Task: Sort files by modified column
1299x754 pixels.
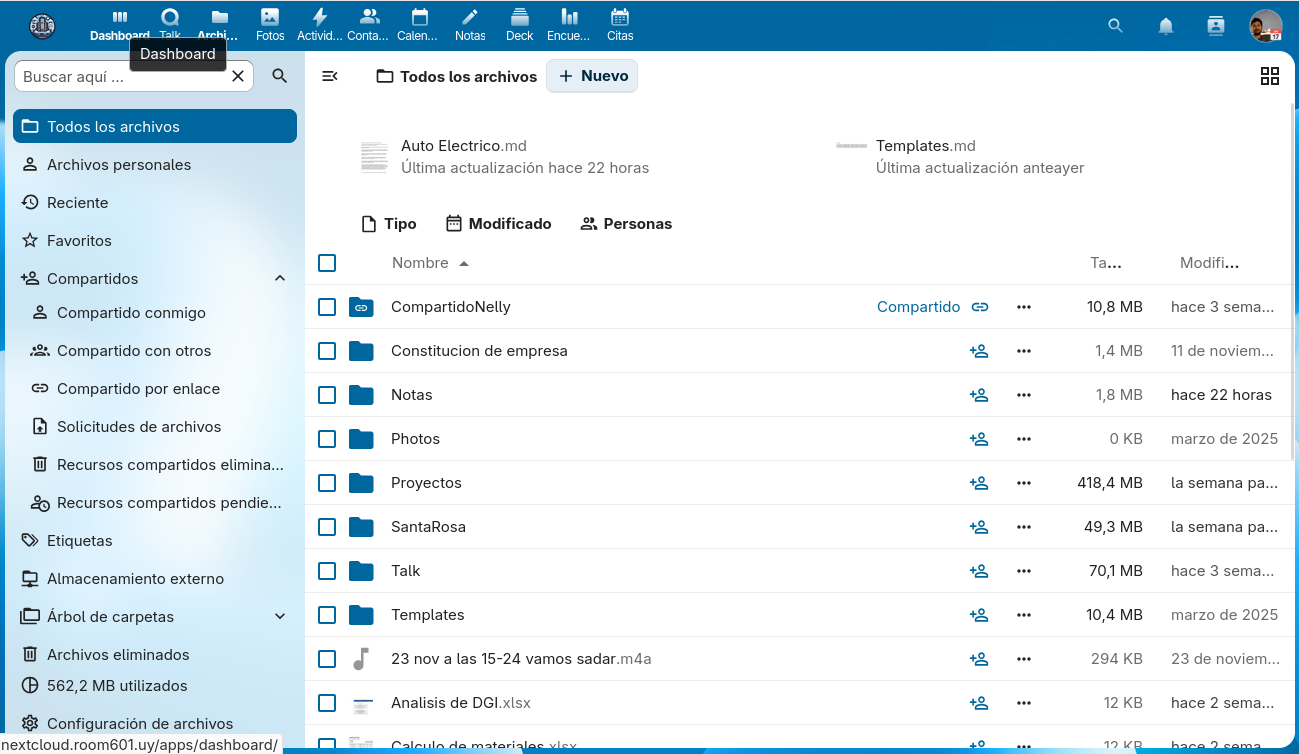Action: (x=1209, y=263)
